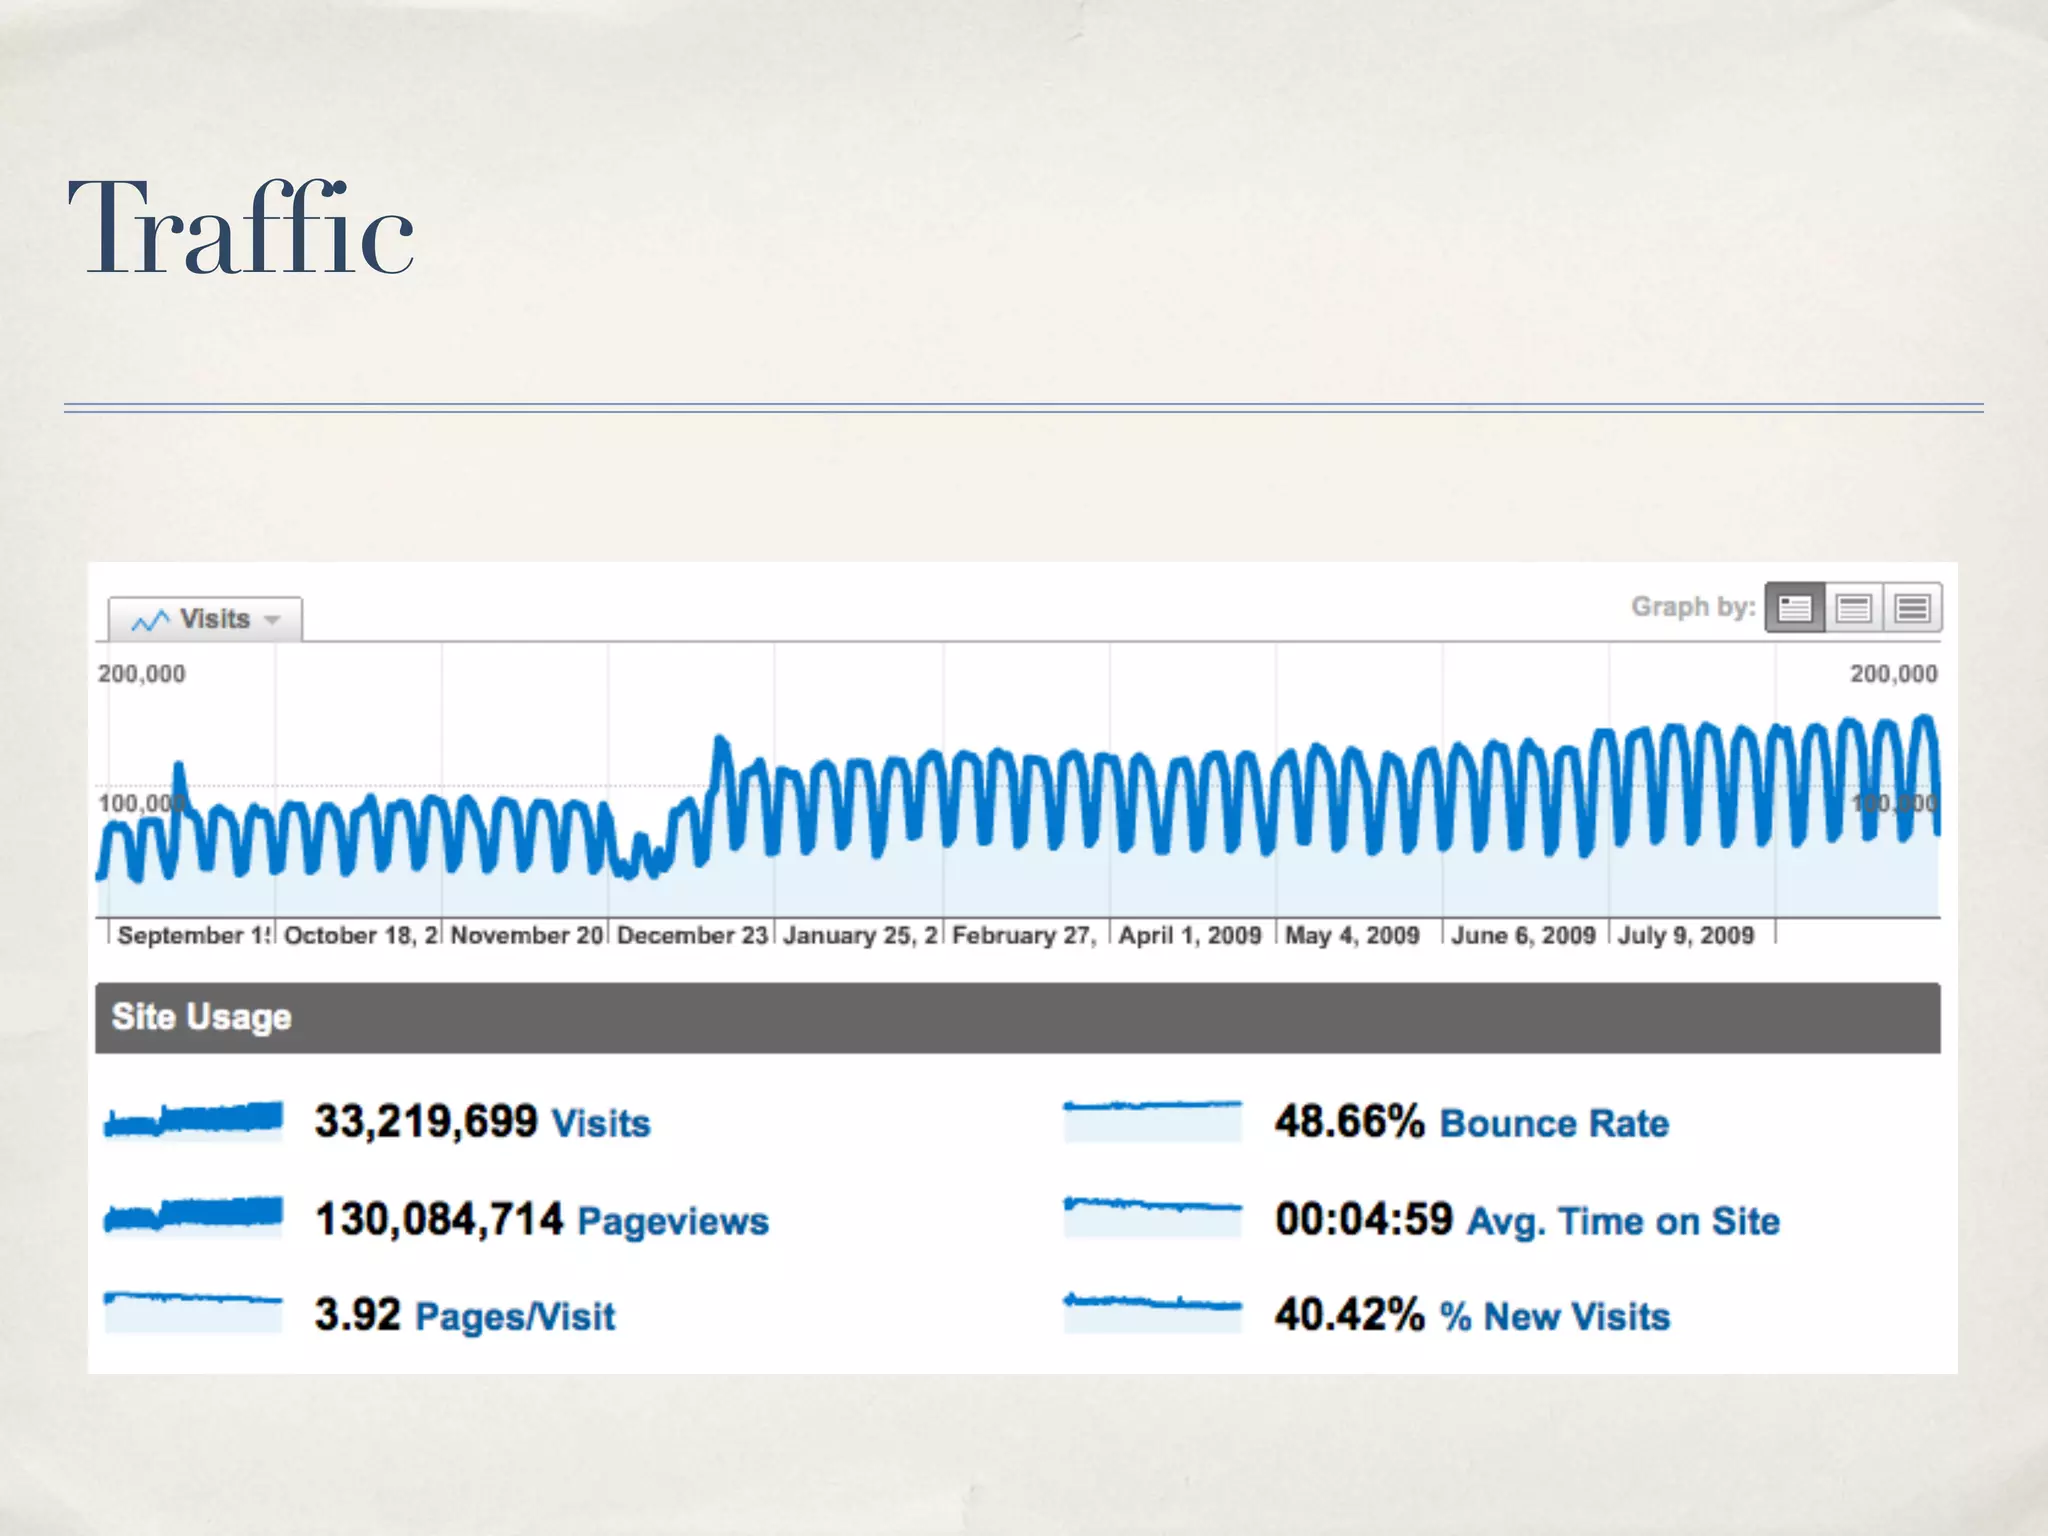Viewport: 2048px width, 1536px height.
Task: Select the third Graph by view icon
Action: [x=1912, y=608]
